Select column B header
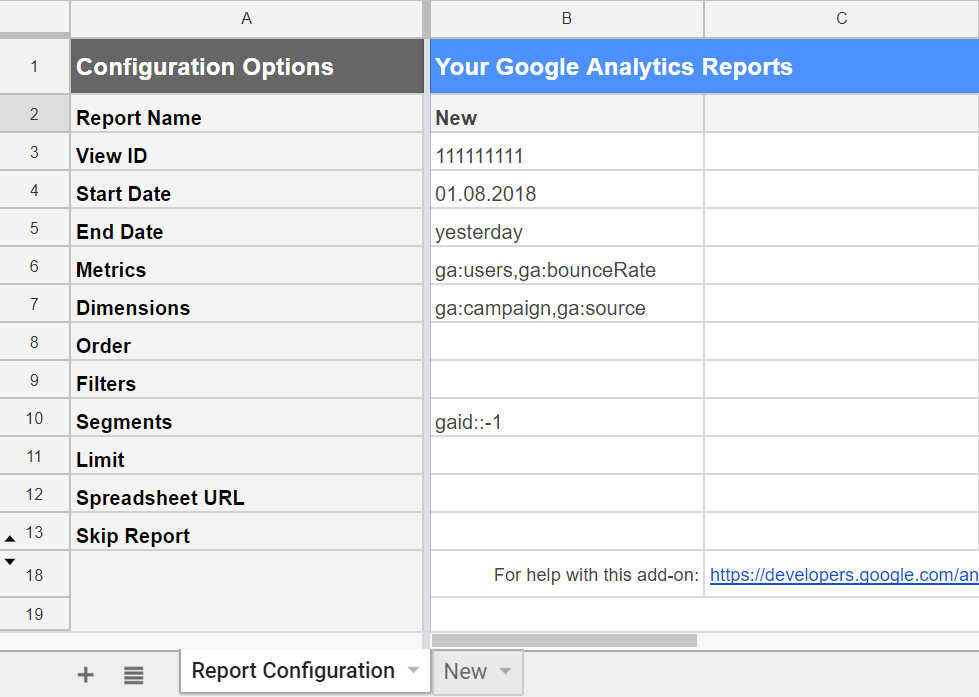The width and height of the screenshot is (979, 697). click(567, 18)
